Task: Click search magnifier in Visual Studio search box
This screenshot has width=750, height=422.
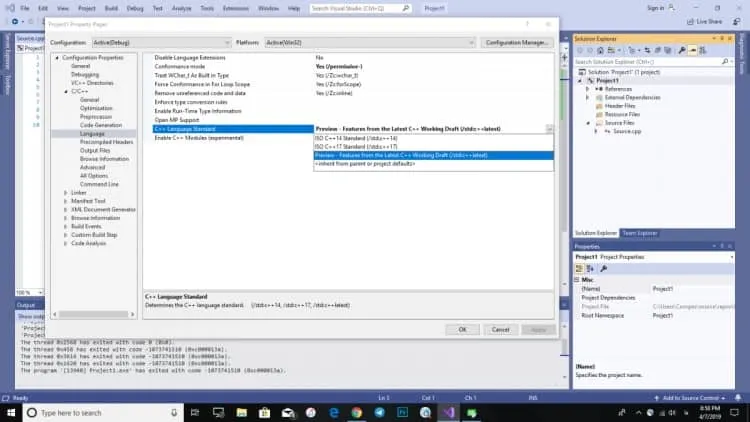Action: (406, 8)
